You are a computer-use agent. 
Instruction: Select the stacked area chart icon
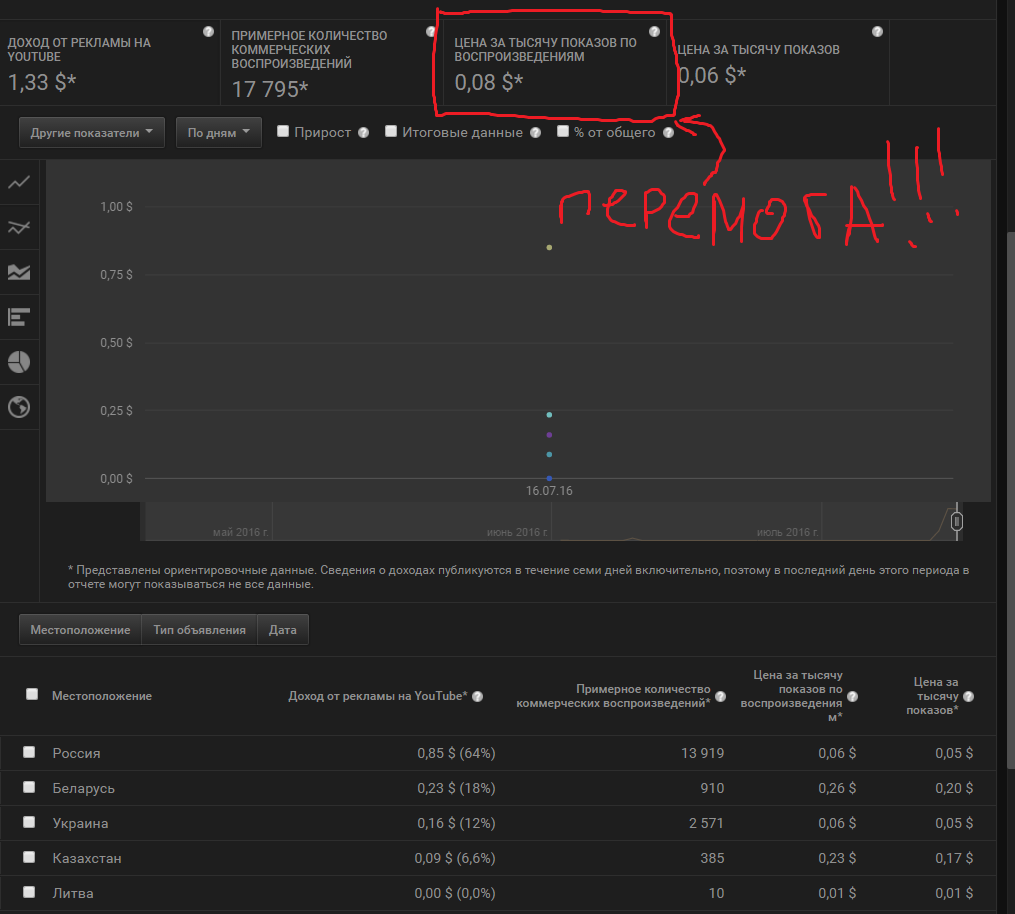(x=19, y=273)
